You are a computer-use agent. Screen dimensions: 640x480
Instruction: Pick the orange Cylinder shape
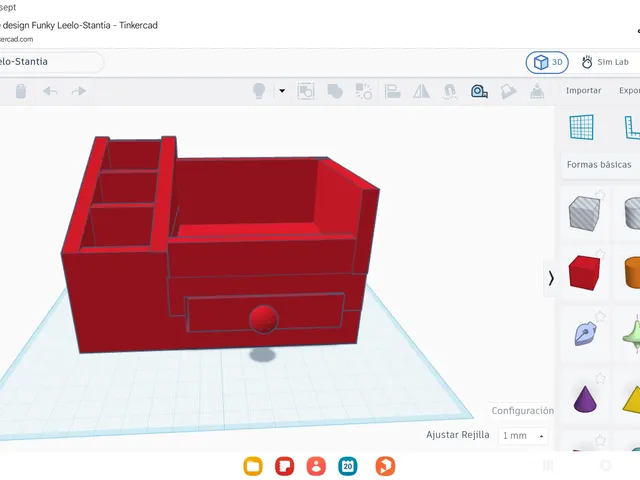[x=632, y=273]
